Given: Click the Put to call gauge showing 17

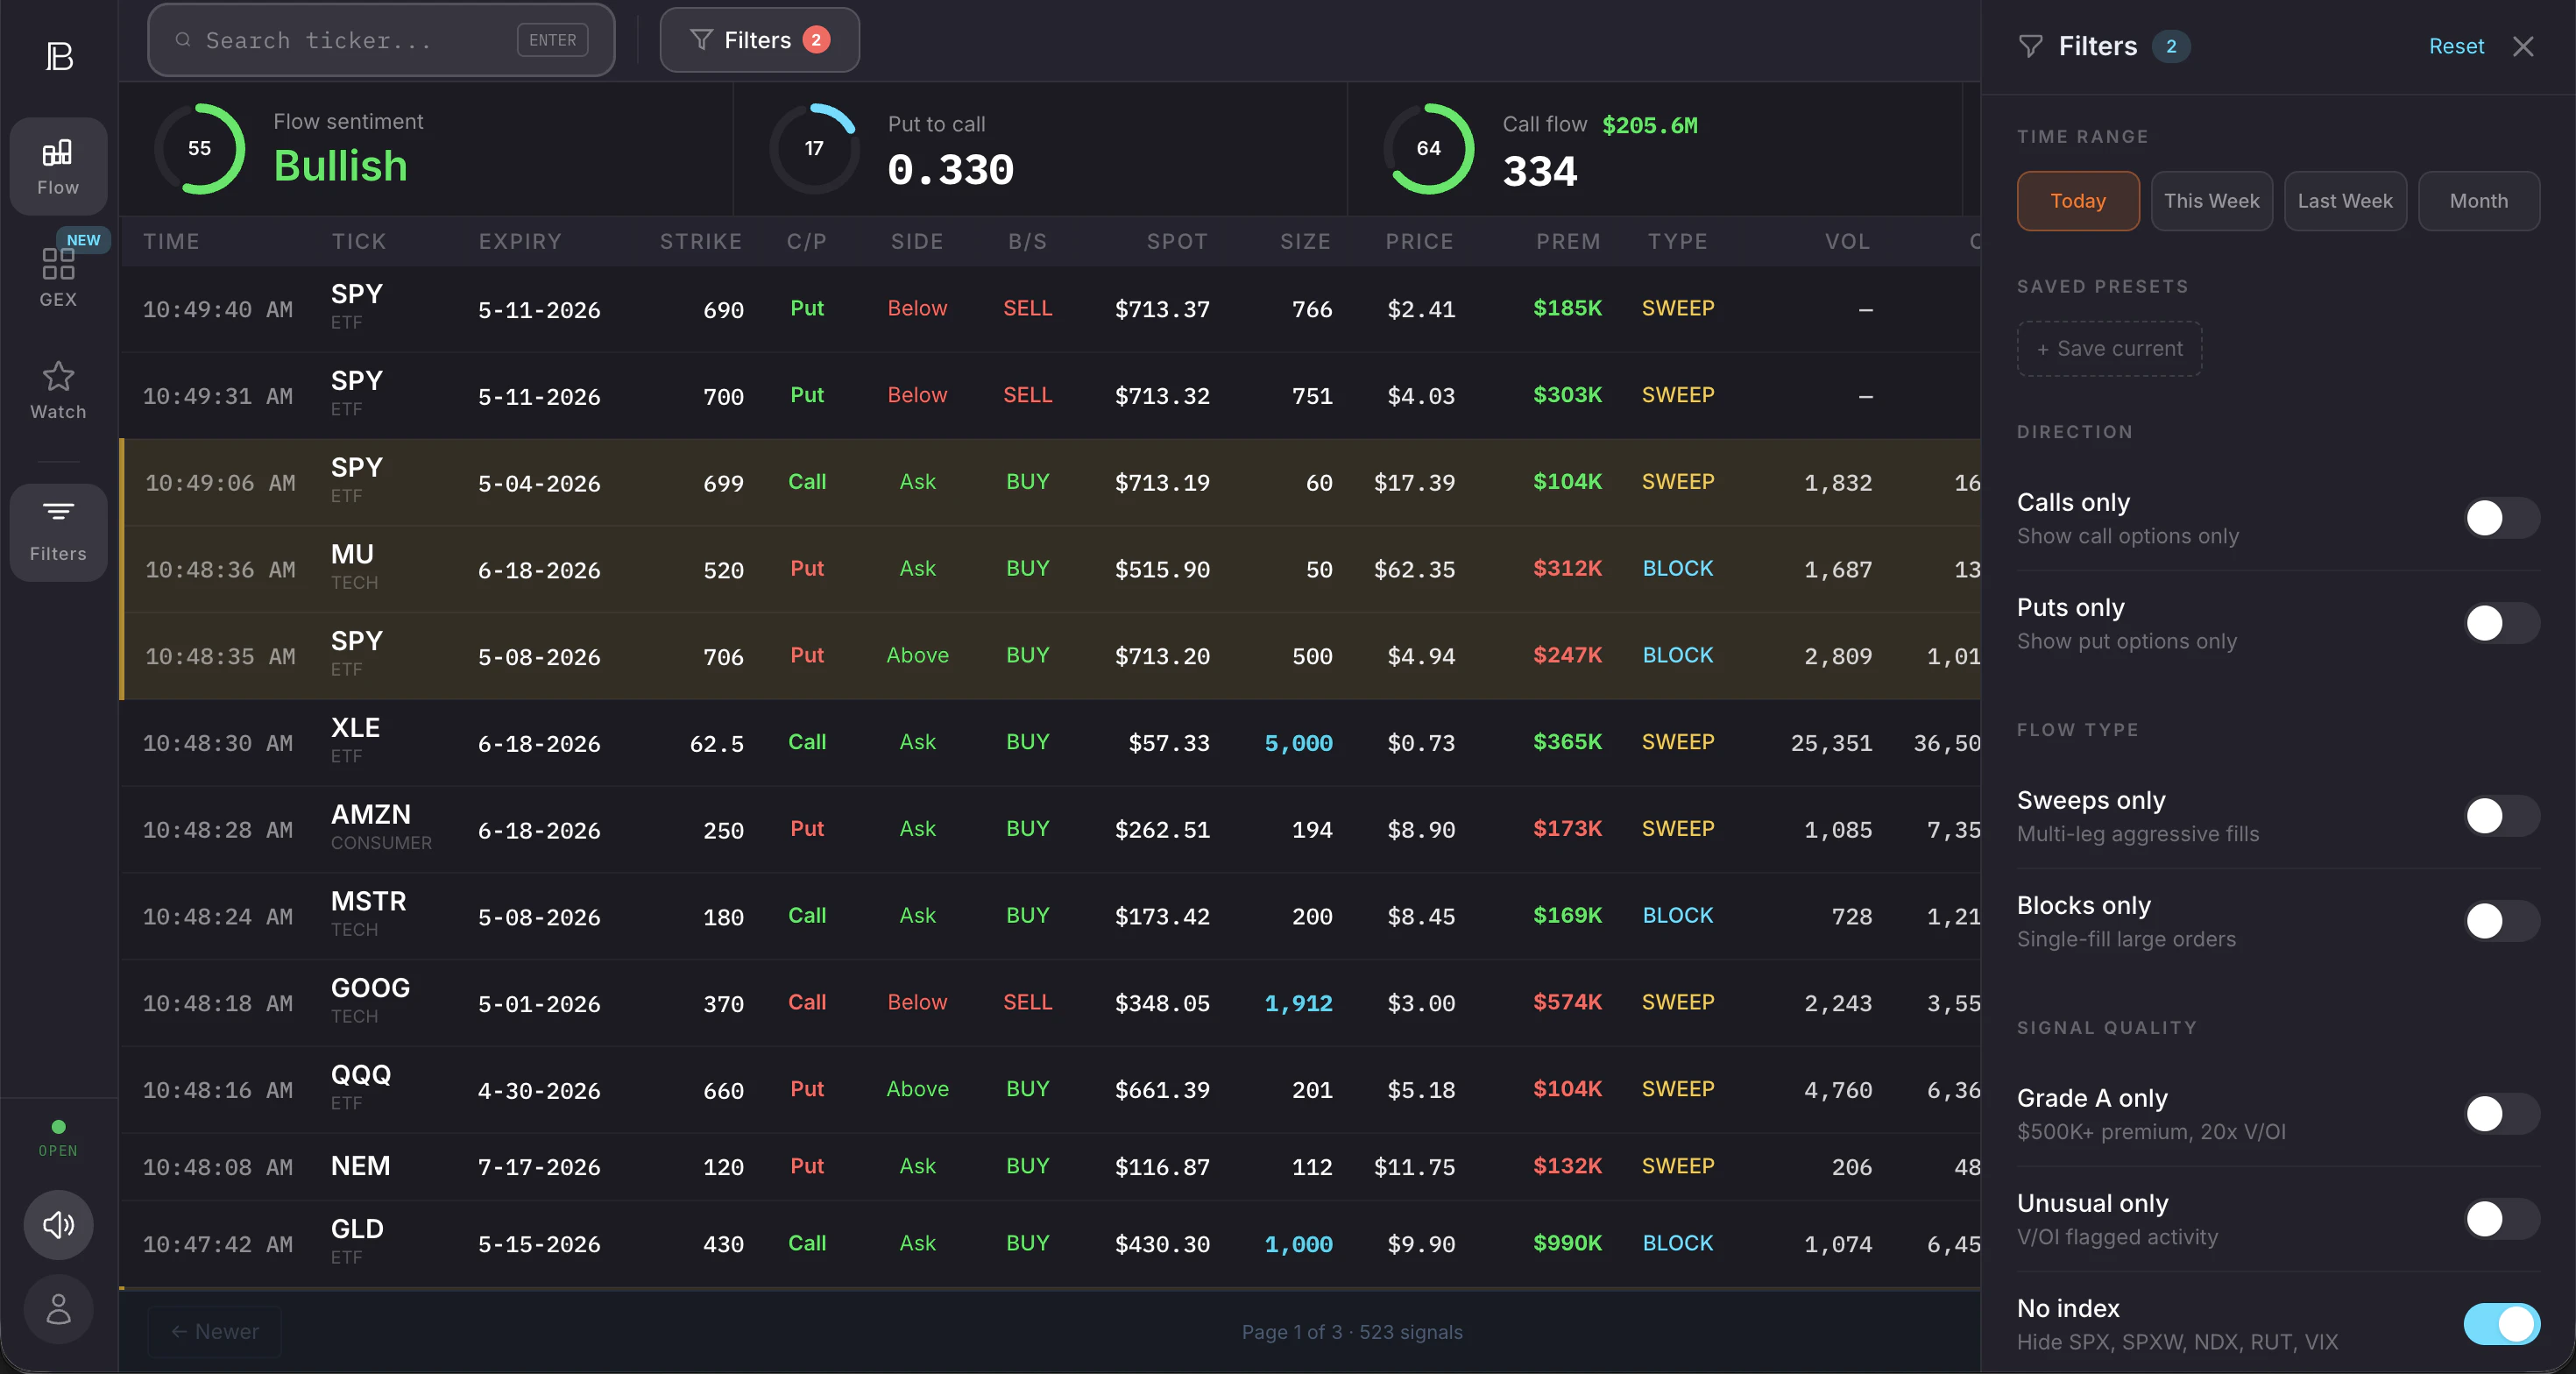Looking at the screenshot, I should [814, 148].
